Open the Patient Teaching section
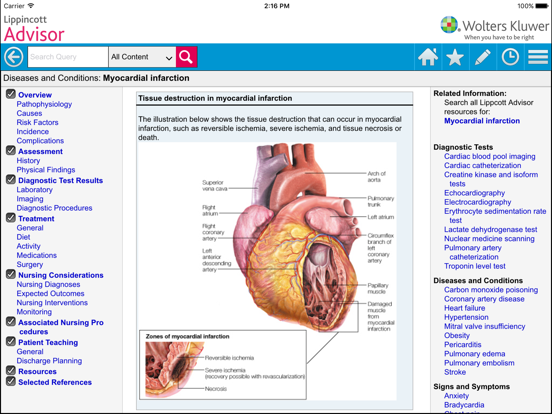 click(48, 343)
